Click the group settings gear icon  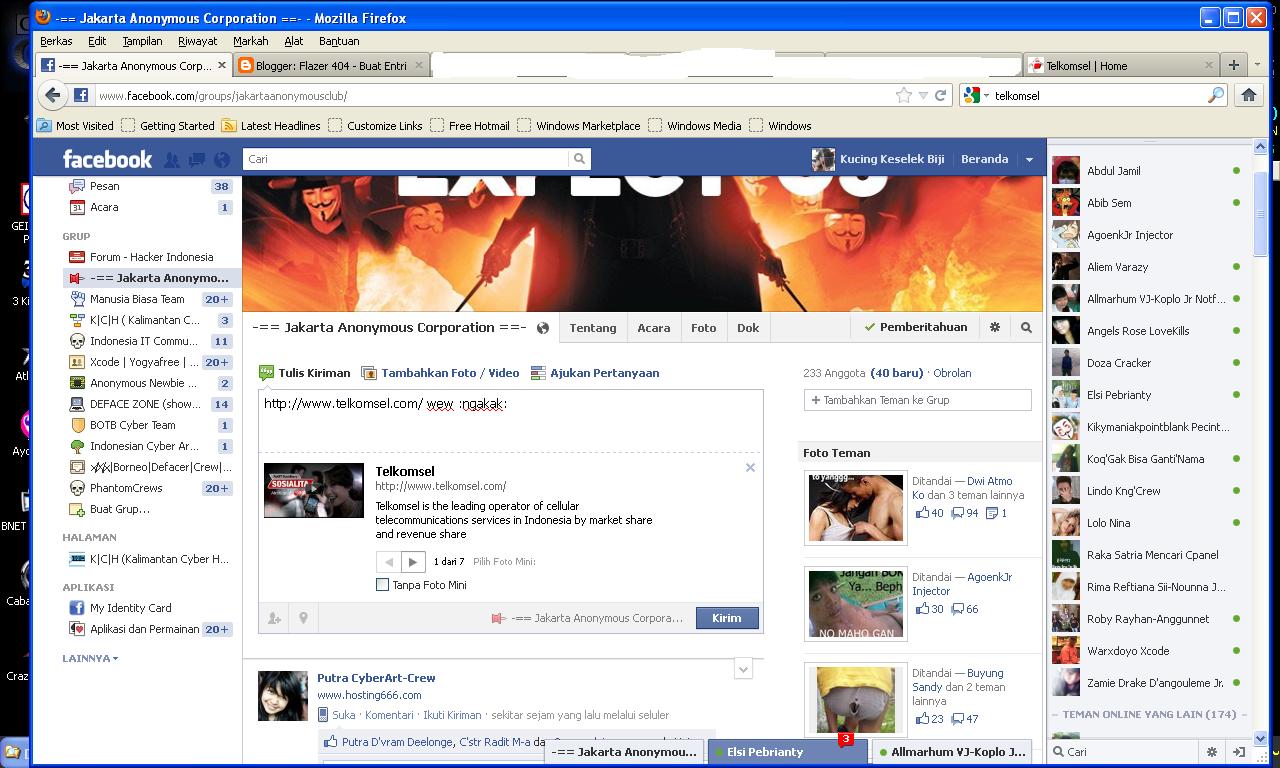tap(995, 327)
